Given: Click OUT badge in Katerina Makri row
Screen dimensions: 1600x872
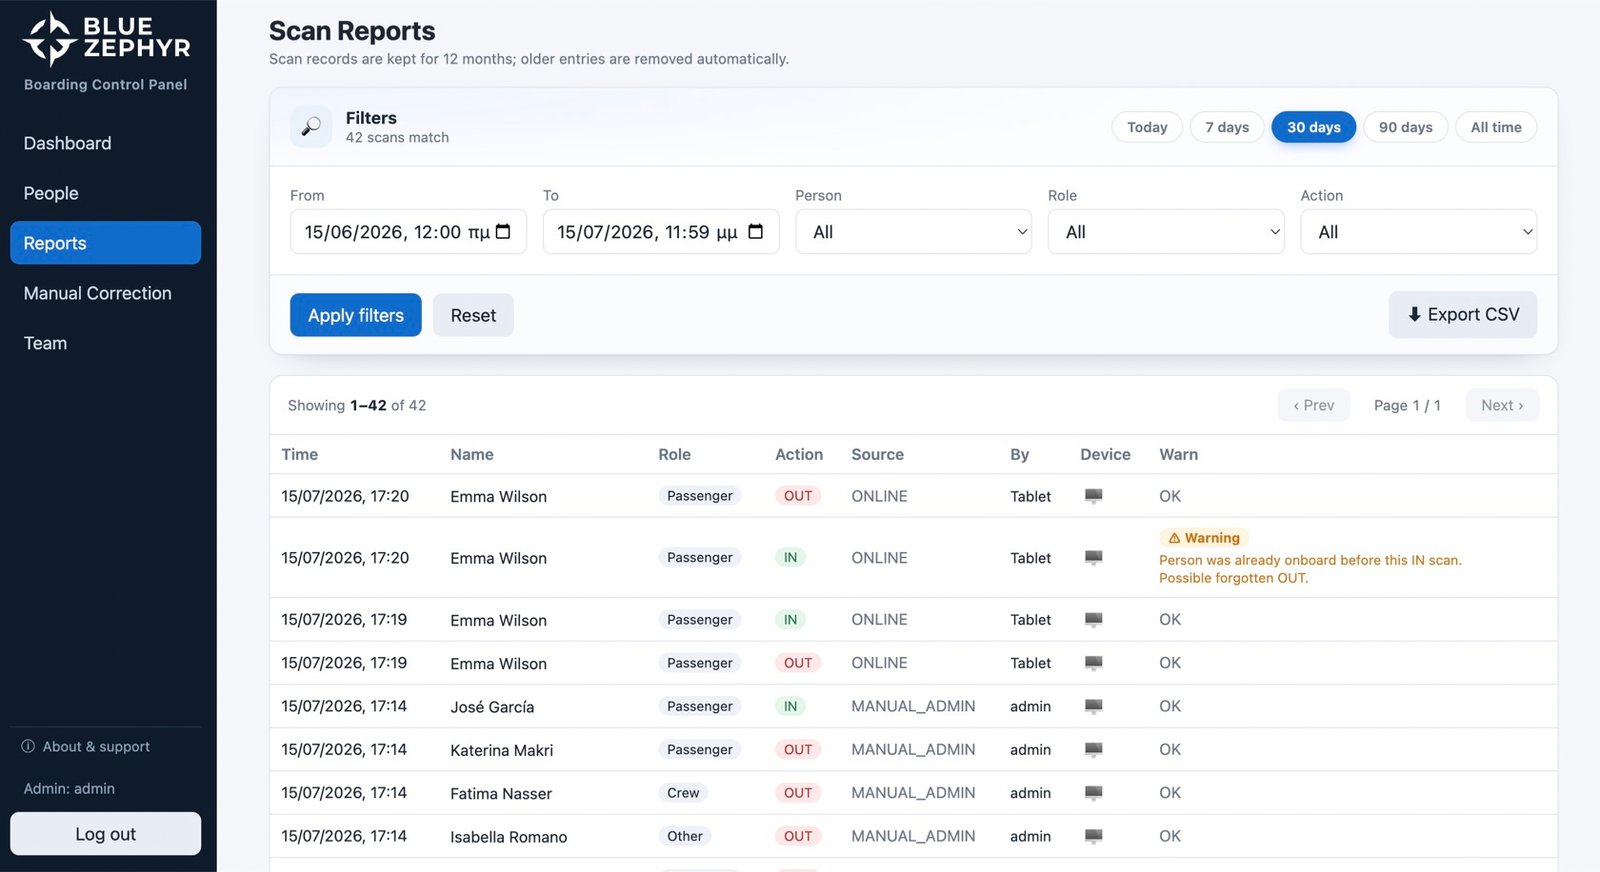Looking at the screenshot, I should coord(798,749).
